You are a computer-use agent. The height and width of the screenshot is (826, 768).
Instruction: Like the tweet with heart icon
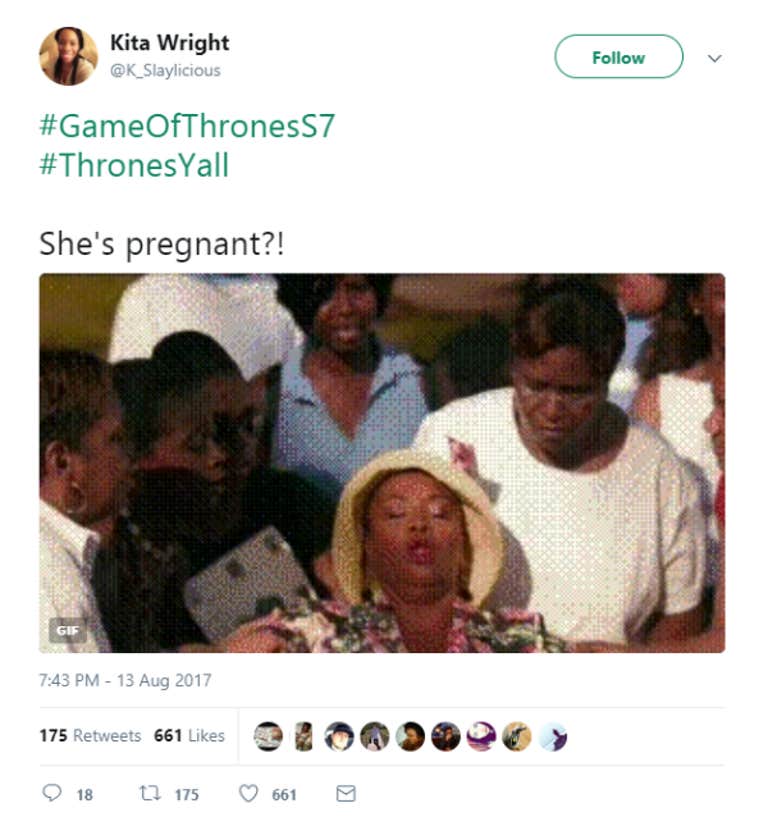tap(248, 793)
